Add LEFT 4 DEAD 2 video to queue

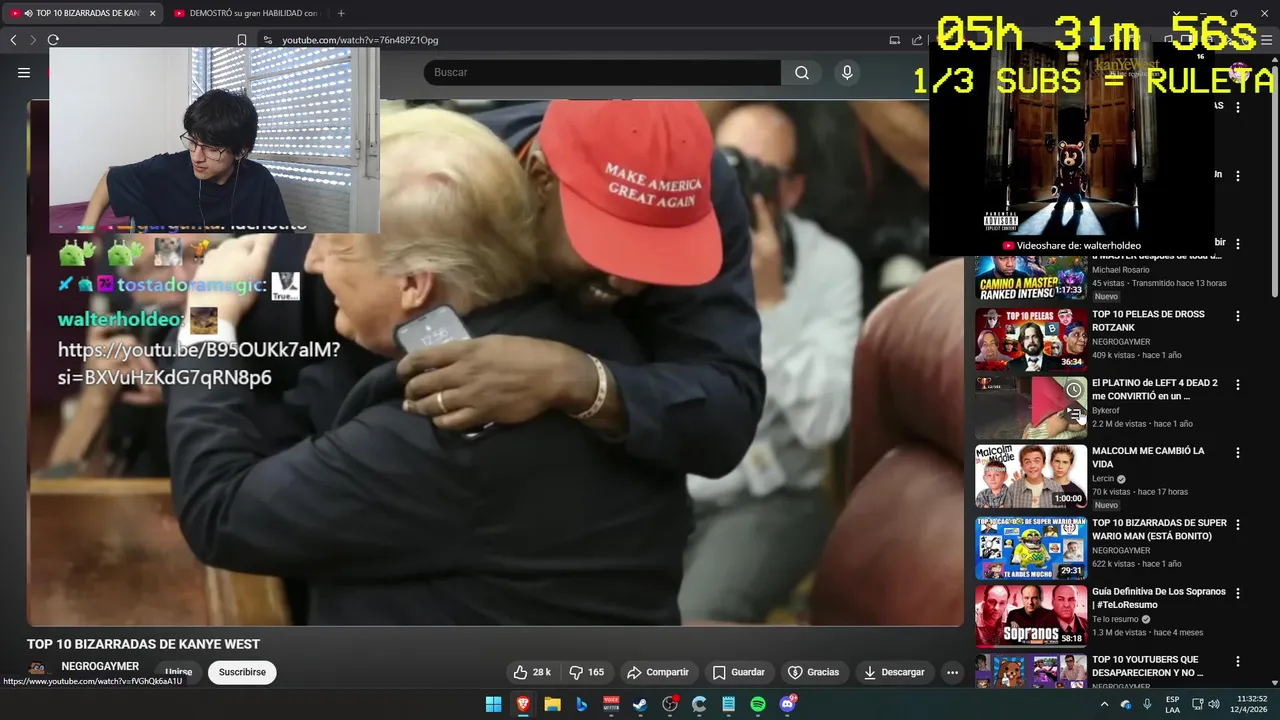(x=1073, y=414)
